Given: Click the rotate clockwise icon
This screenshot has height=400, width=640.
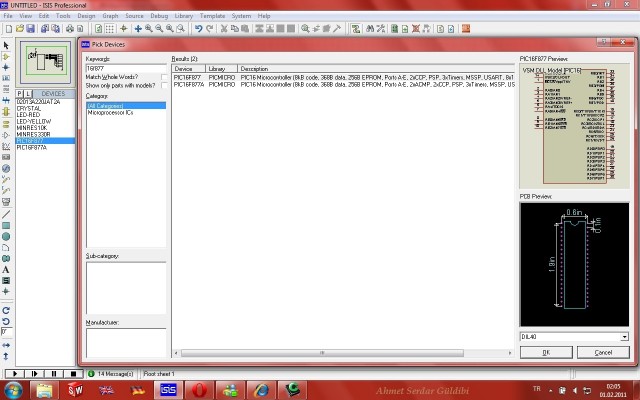Looking at the screenshot, I should 6,311.
